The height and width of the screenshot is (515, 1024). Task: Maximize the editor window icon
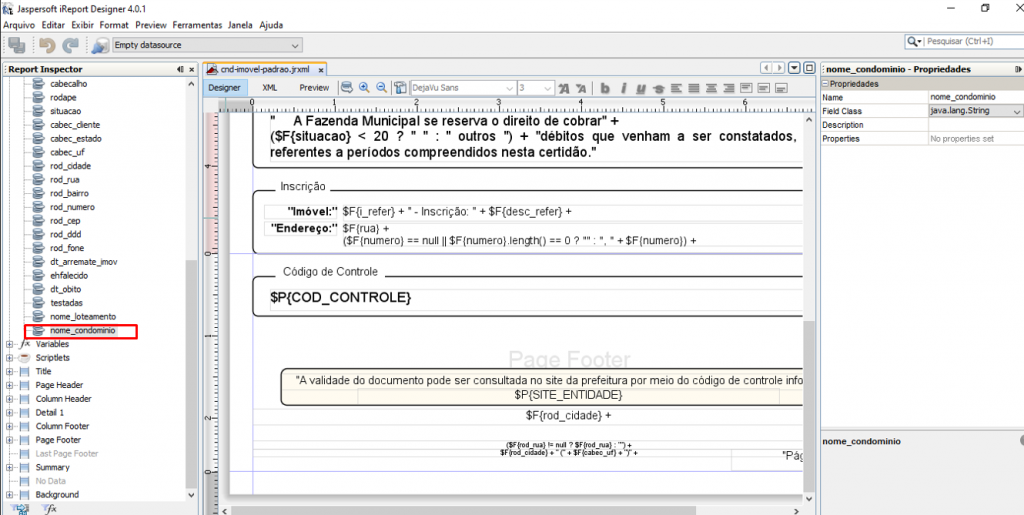coord(808,68)
